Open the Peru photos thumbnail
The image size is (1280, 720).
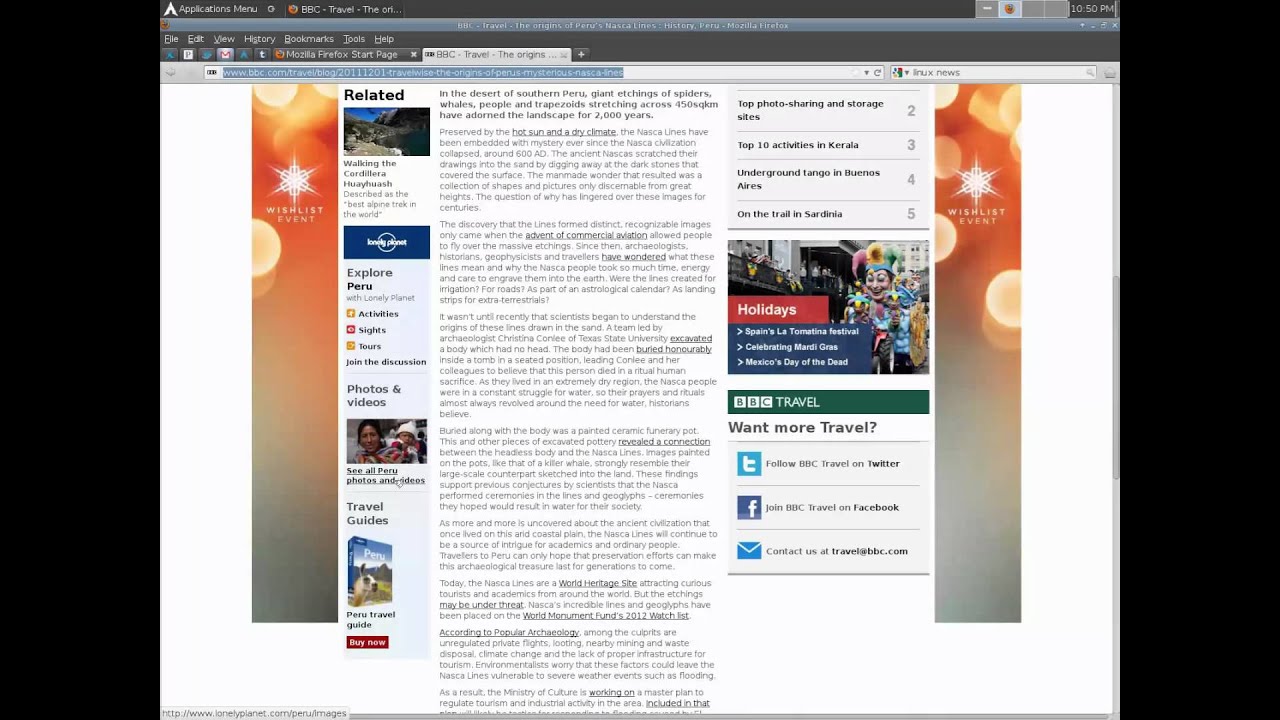click(x=386, y=441)
